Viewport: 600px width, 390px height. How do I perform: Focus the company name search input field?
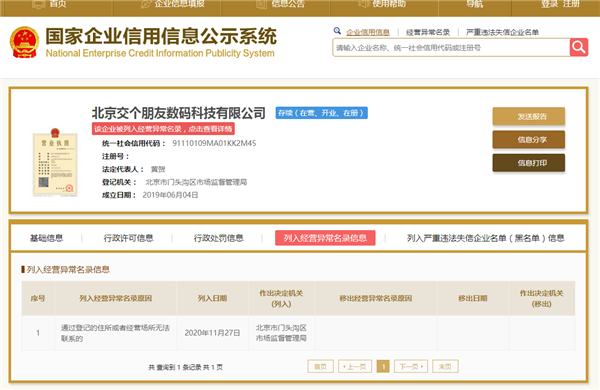pyautogui.click(x=451, y=48)
